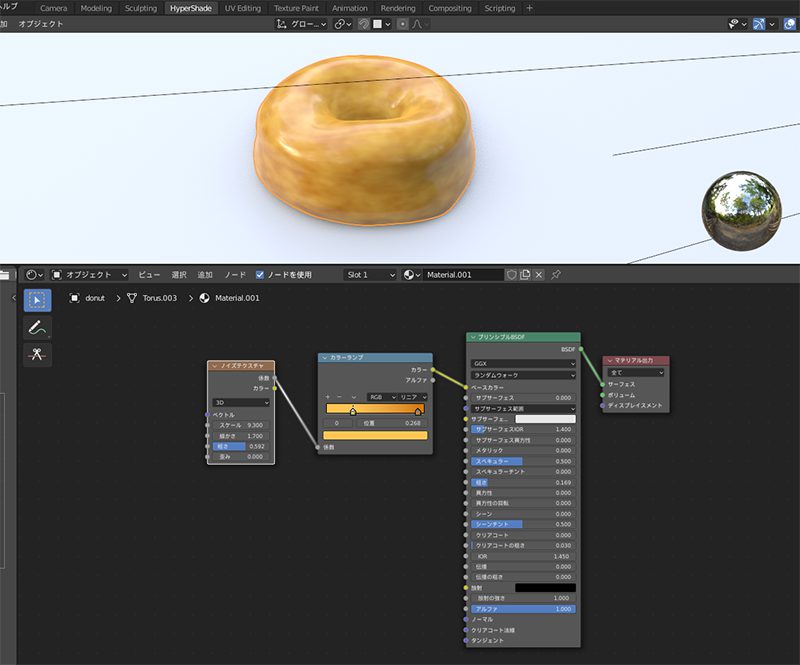Viewport: 800px width, 665px height.
Task: Click the fake user shield icon
Action: 511,274
